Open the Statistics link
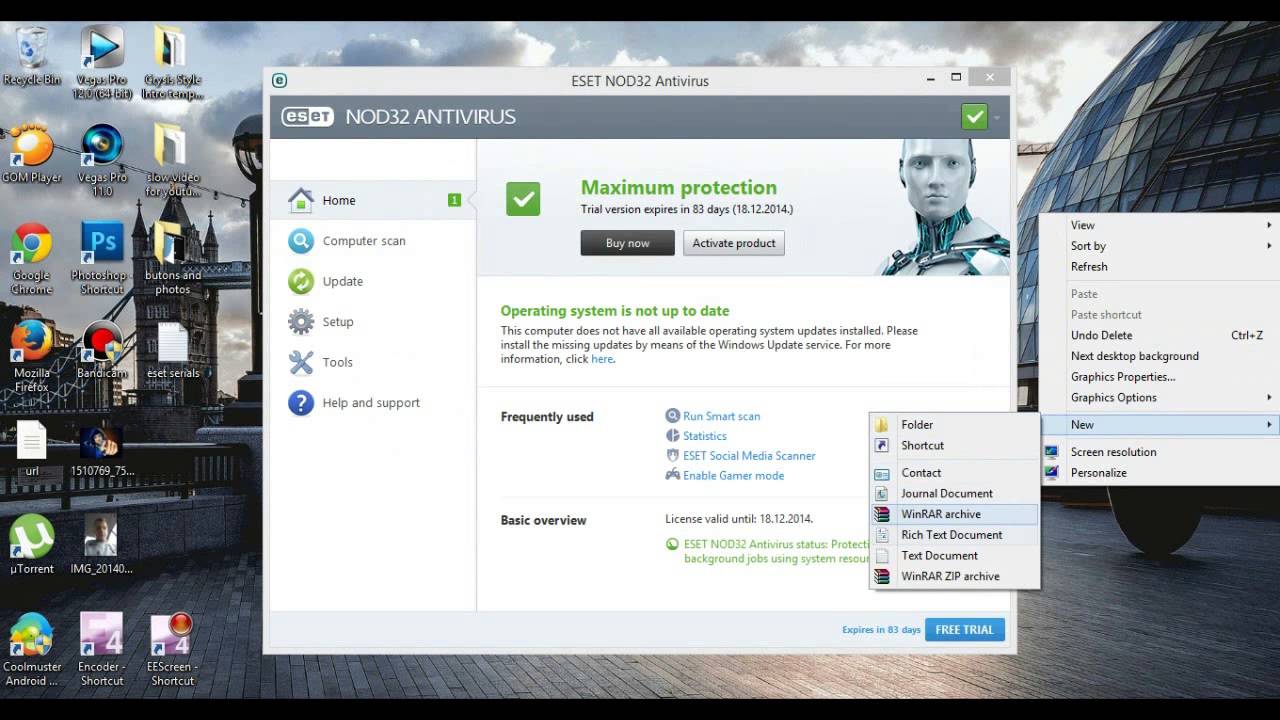 pyautogui.click(x=704, y=436)
